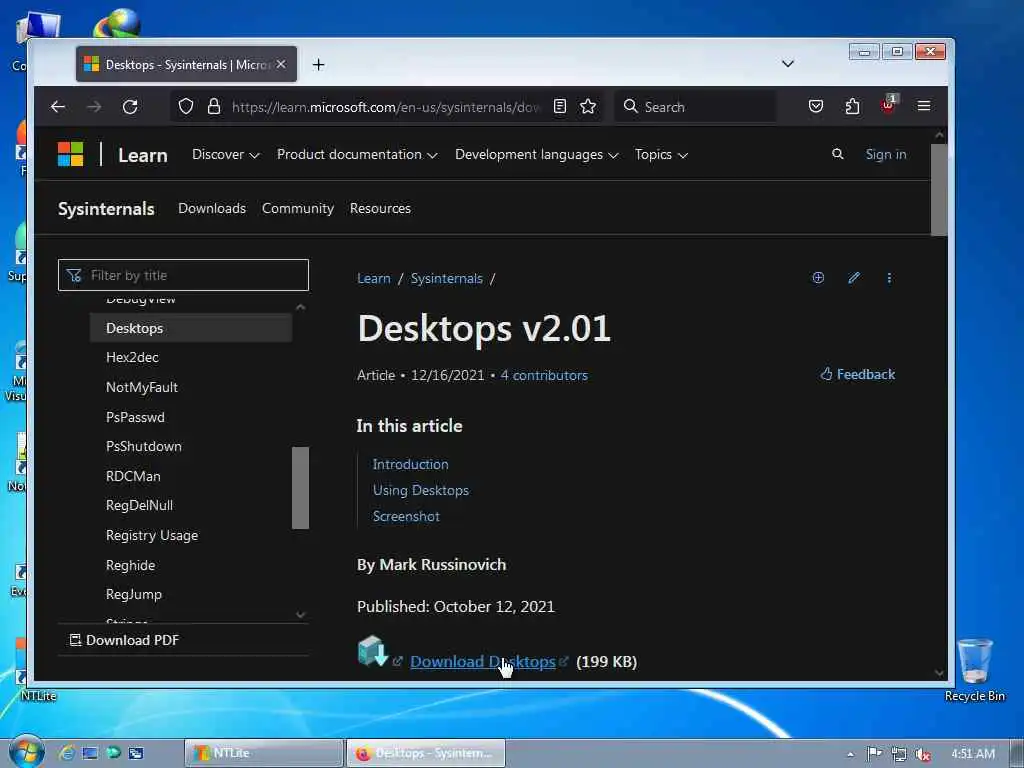
Task: Close the Desktops - Sysinternals tab
Action: [x=281, y=64]
